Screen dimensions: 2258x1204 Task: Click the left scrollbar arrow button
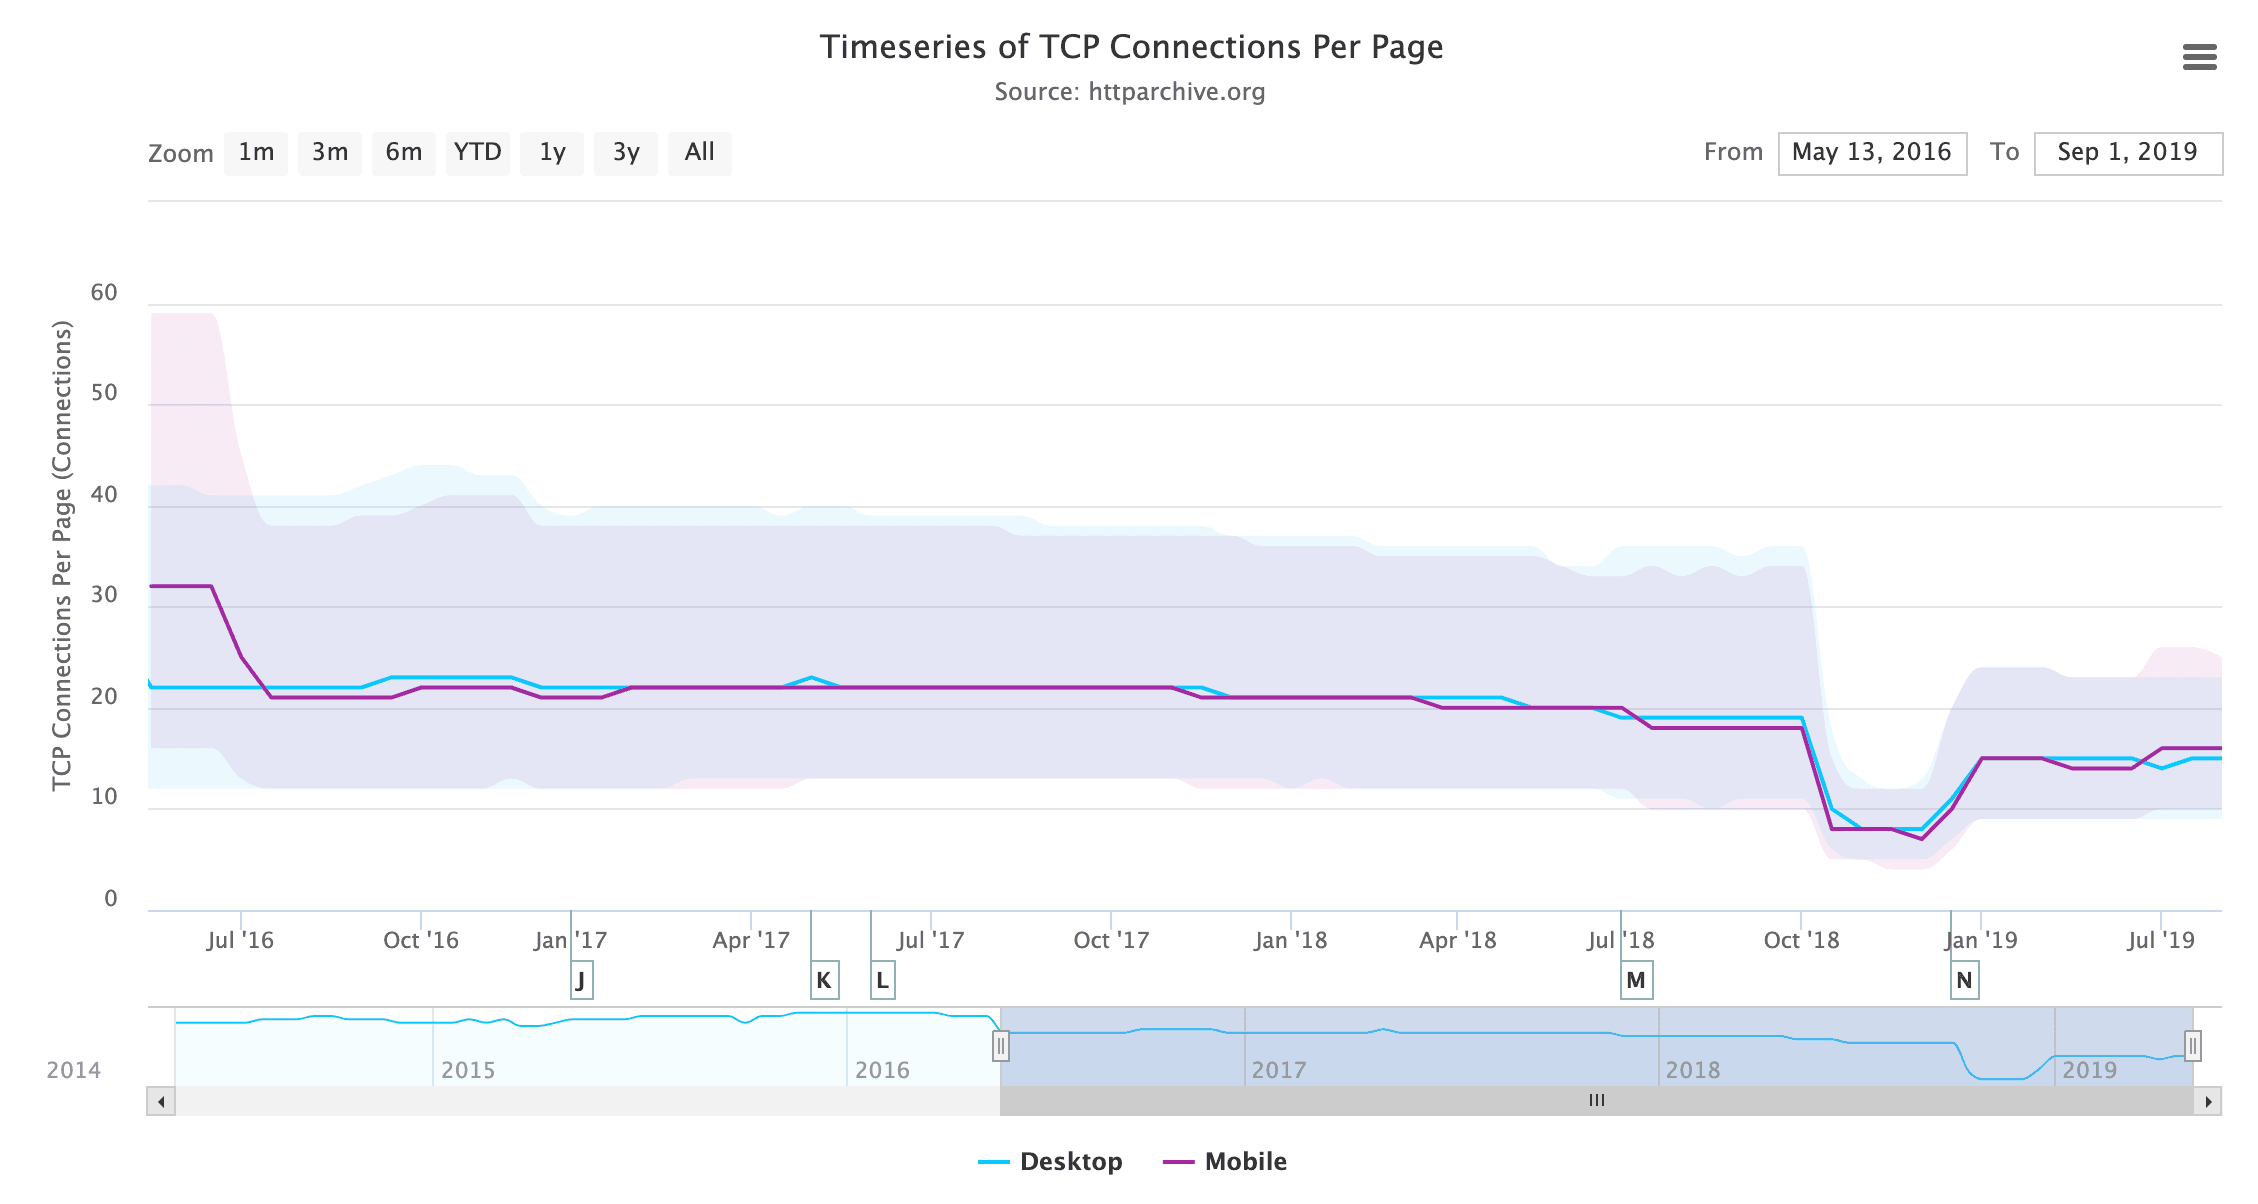tap(161, 1101)
